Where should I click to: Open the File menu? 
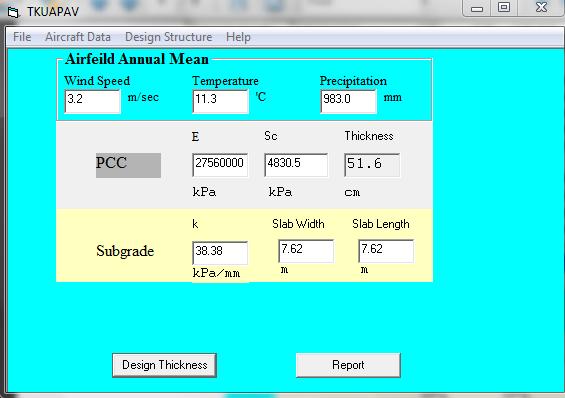[x=22, y=37]
